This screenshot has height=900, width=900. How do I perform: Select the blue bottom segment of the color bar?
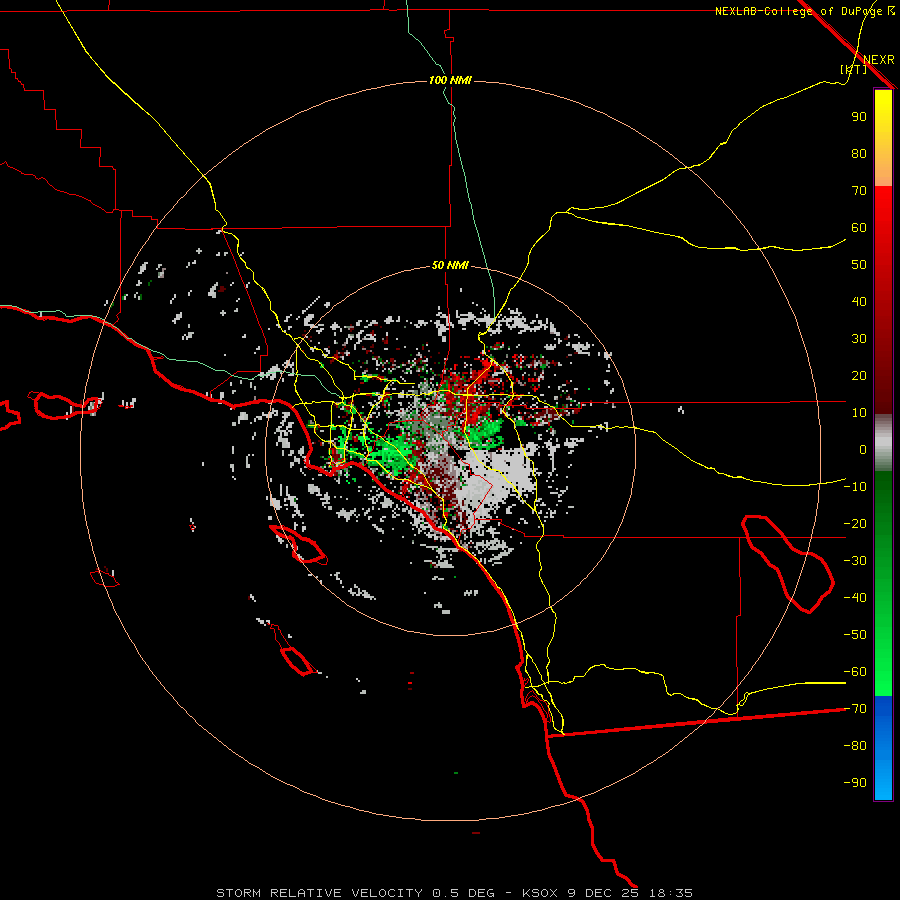coord(883,748)
